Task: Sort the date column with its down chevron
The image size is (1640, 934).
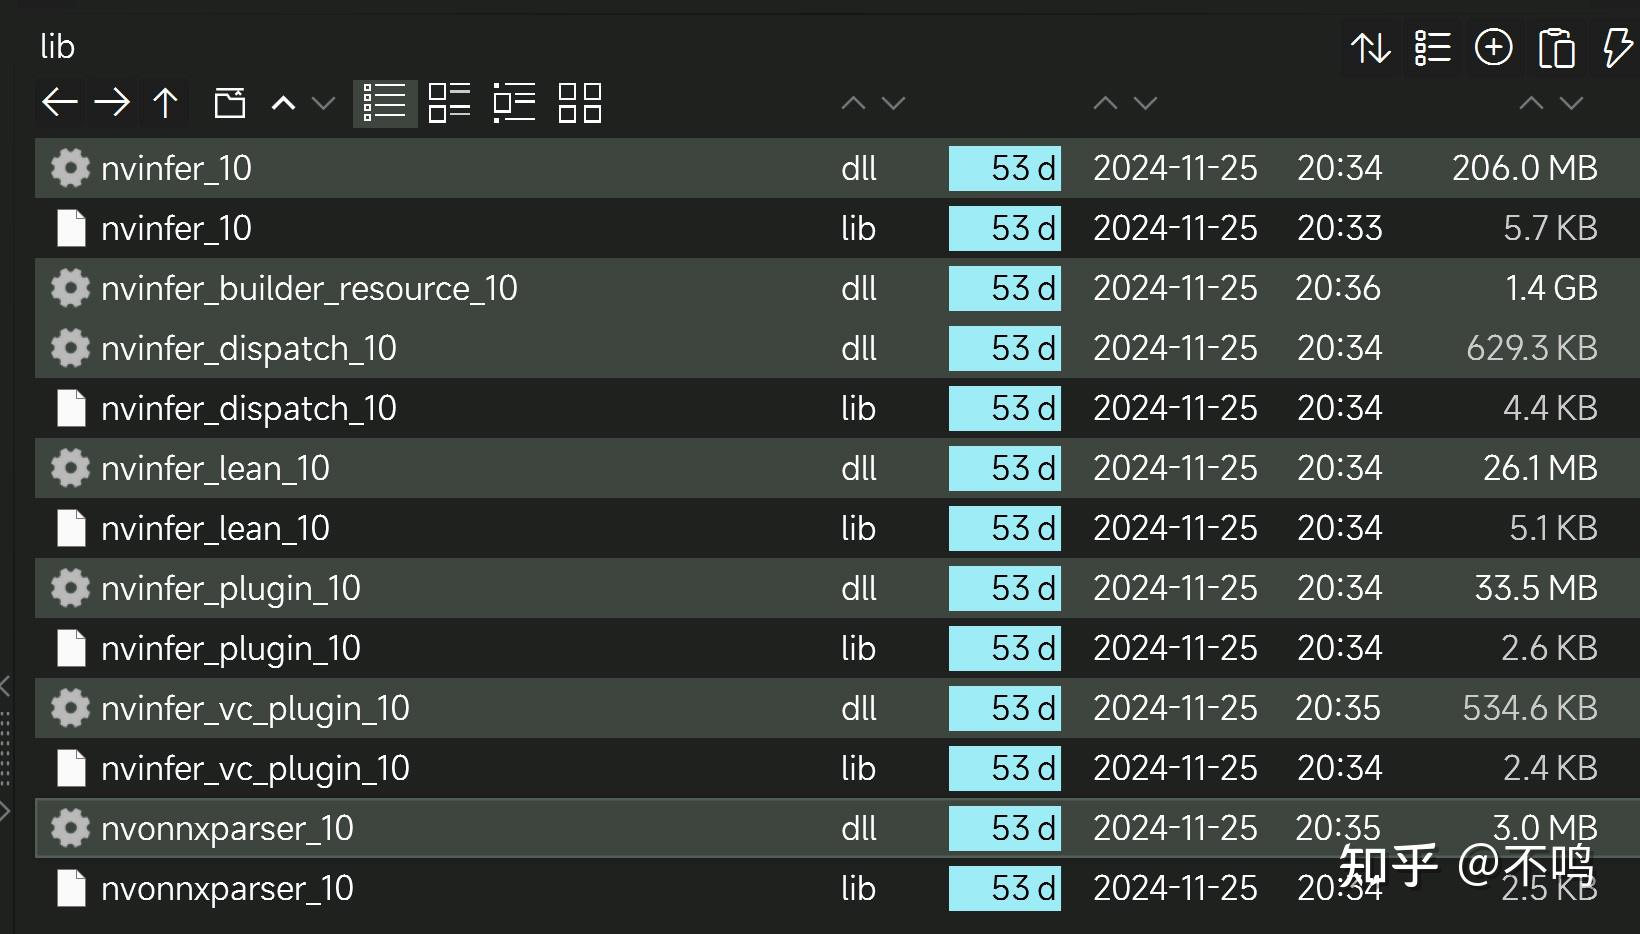Action: pos(1145,102)
